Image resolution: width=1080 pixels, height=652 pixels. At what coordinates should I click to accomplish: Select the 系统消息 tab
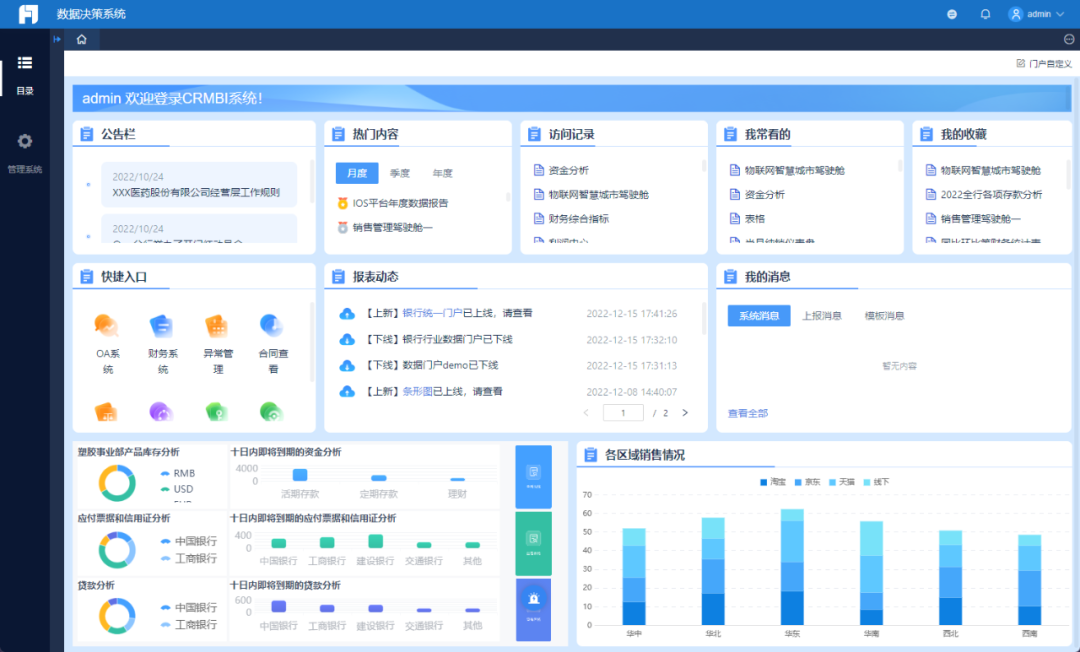pyautogui.click(x=759, y=316)
